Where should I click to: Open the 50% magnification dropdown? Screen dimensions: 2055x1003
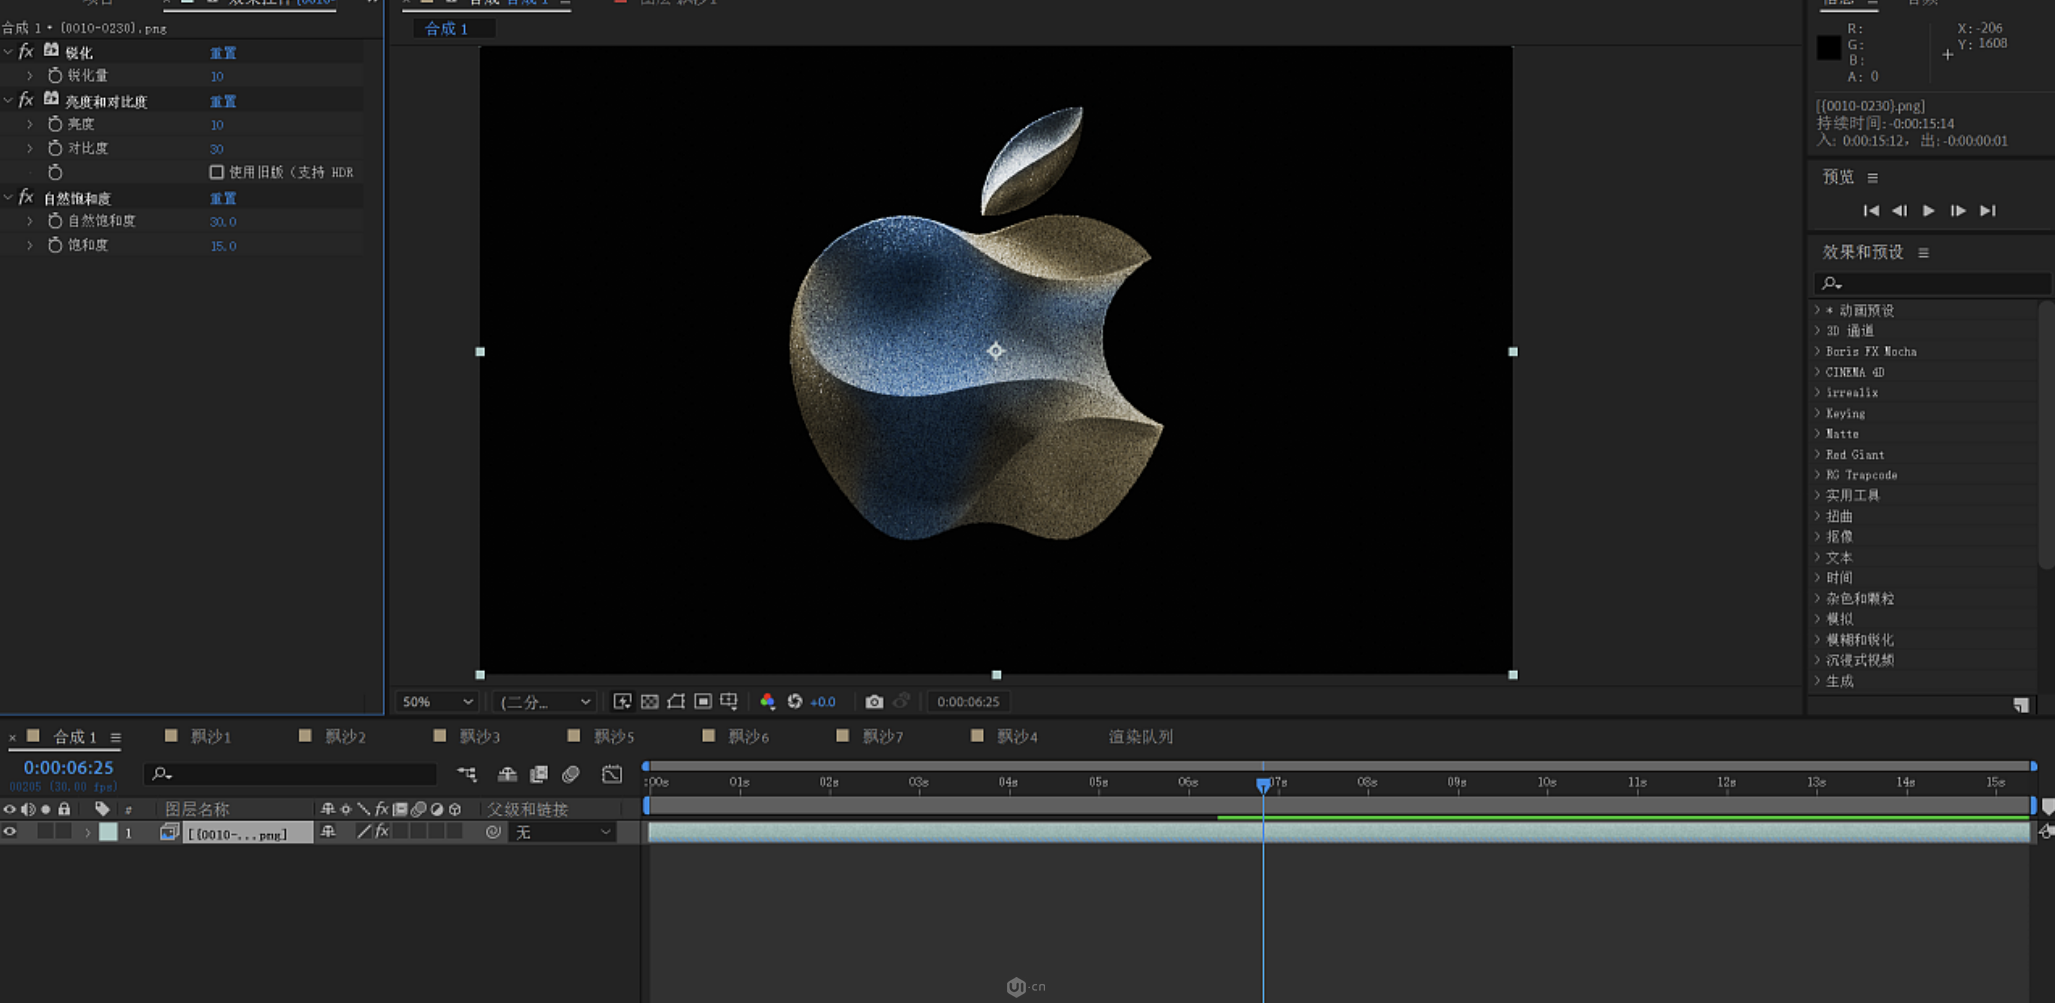(x=437, y=702)
